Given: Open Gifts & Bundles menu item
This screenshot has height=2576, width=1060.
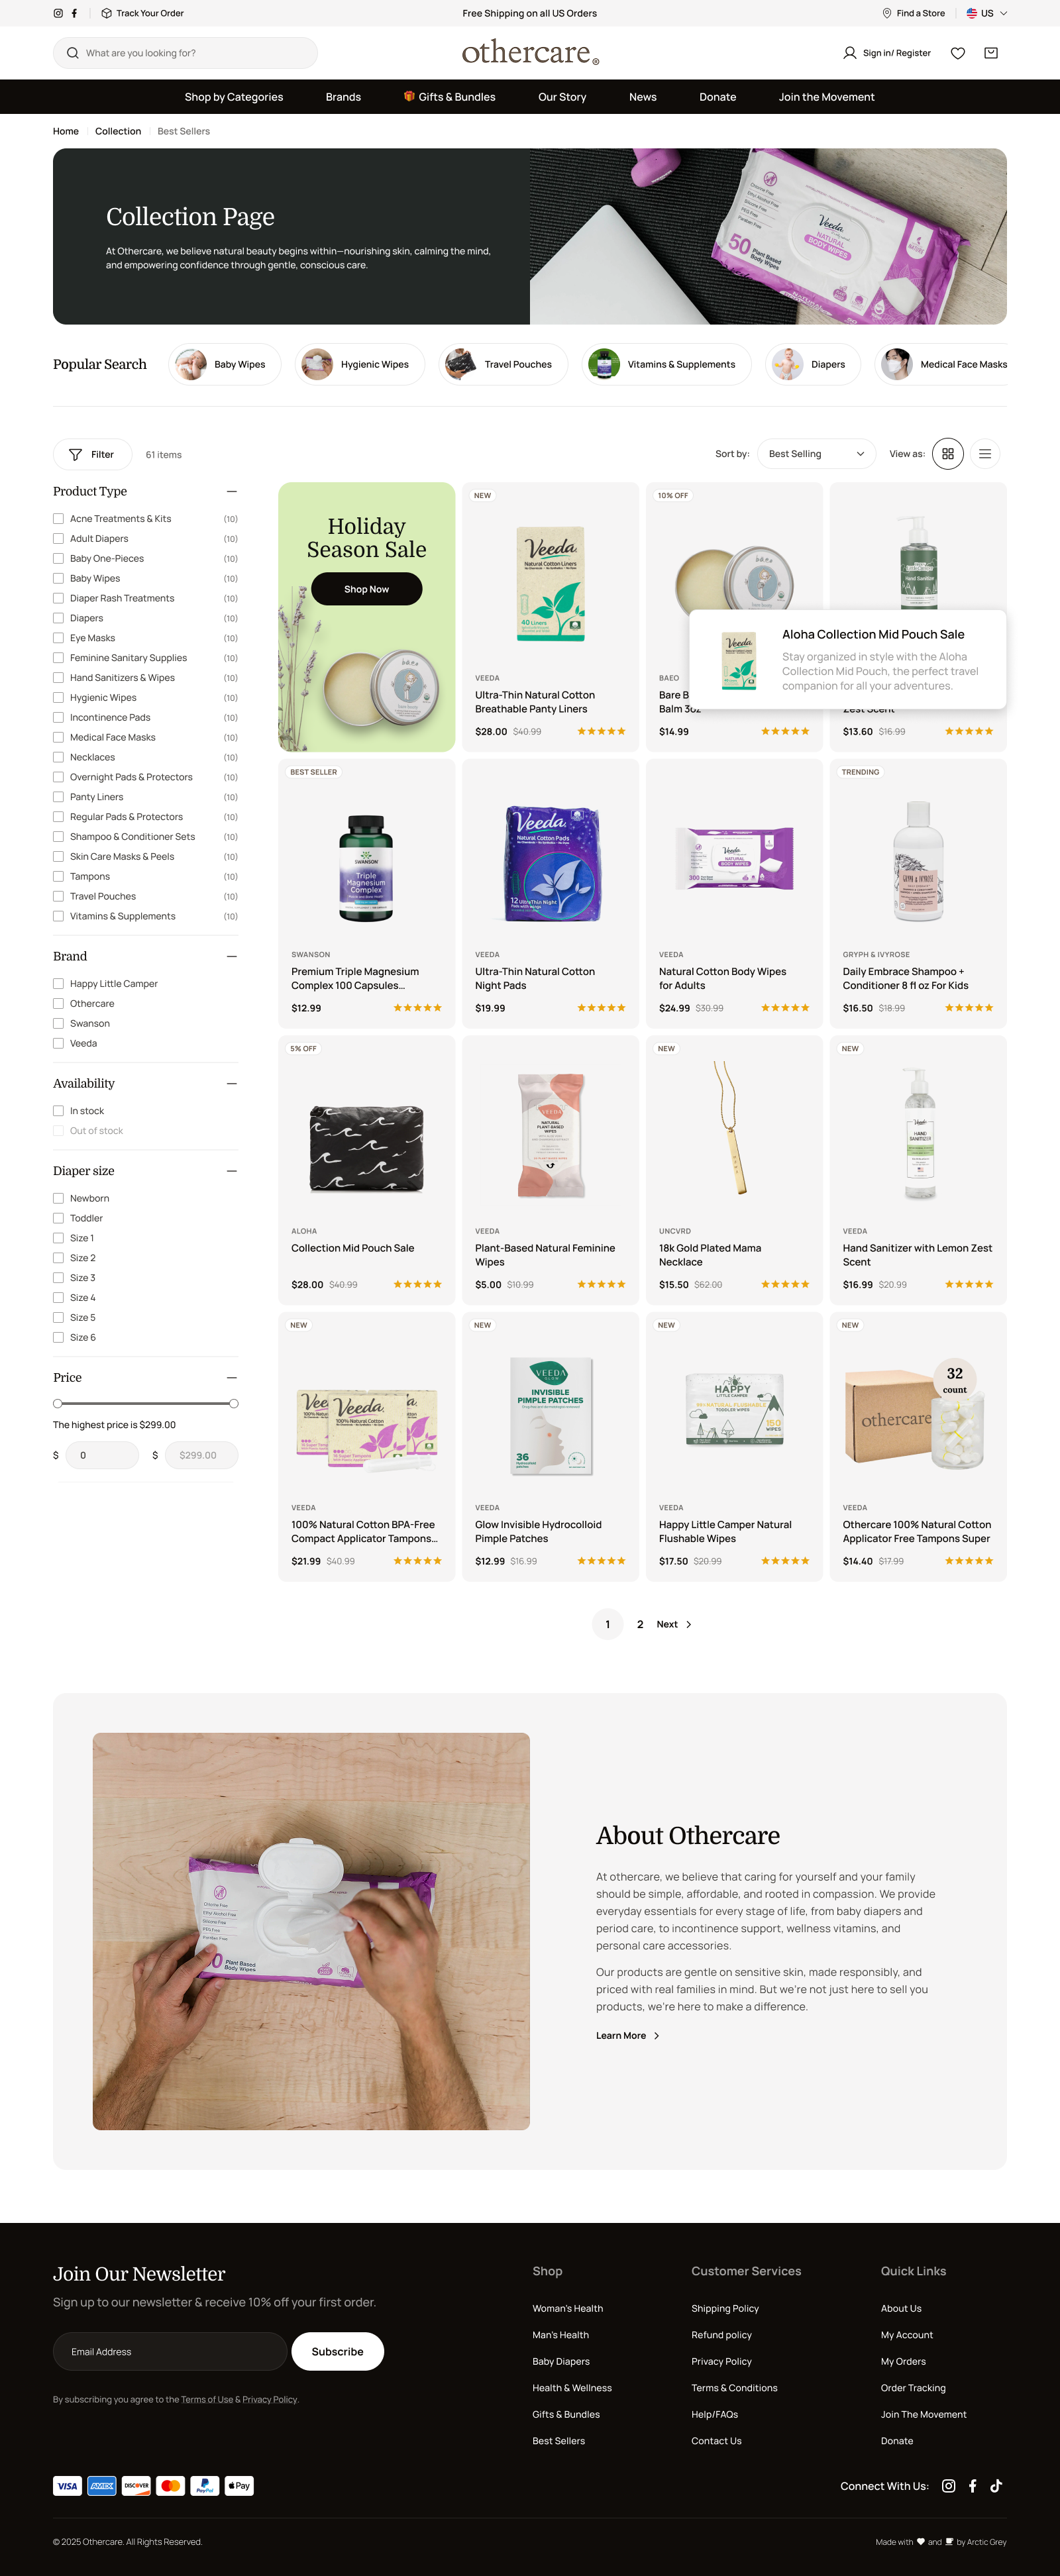Looking at the screenshot, I should 449,97.
